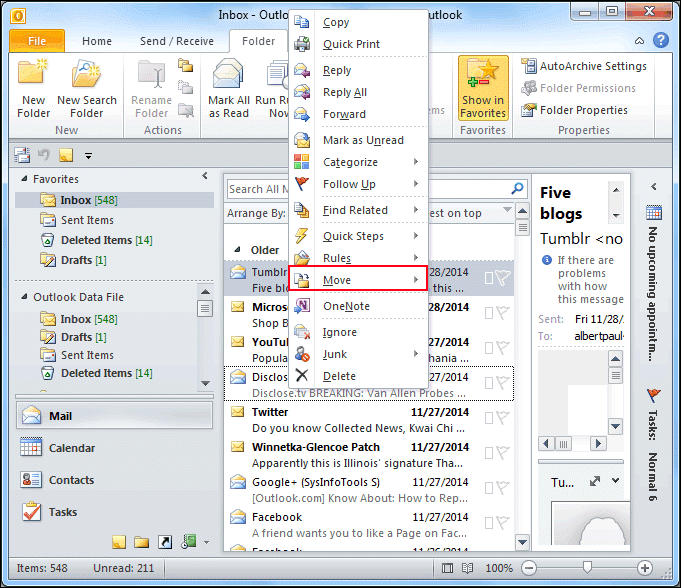The image size is (681, 588).
Task: Open the Calendar navigation pane
Action: pos(115,448)
